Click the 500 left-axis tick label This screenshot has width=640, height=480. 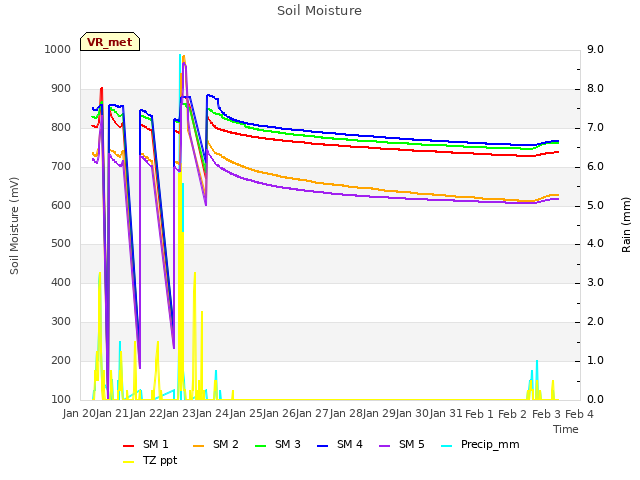(x=61, y=244)
